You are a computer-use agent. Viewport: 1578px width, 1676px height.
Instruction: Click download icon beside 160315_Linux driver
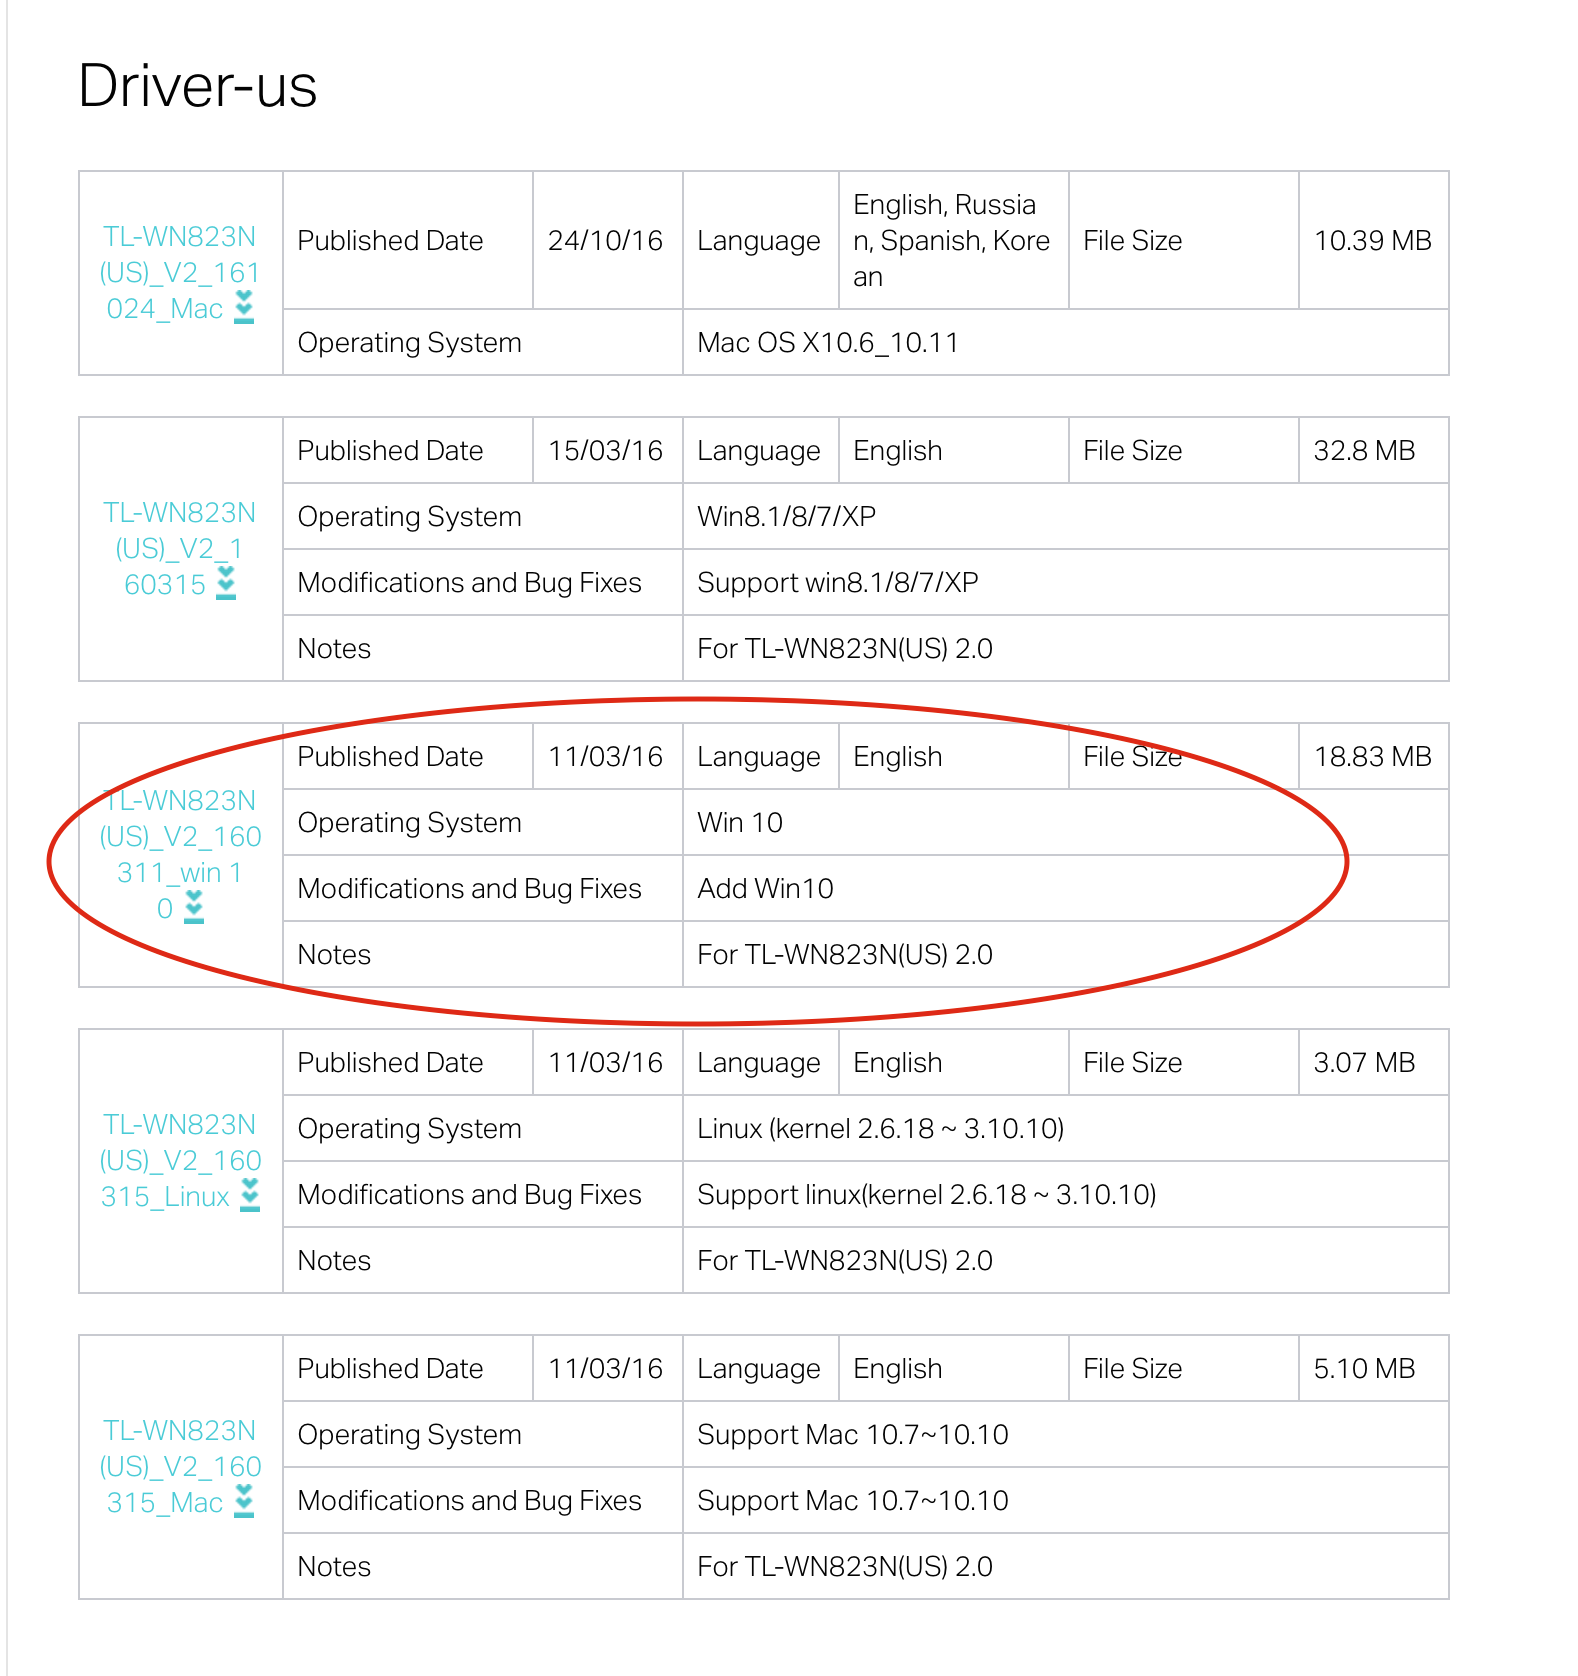pyautogui.click(x=250, y=1195)
